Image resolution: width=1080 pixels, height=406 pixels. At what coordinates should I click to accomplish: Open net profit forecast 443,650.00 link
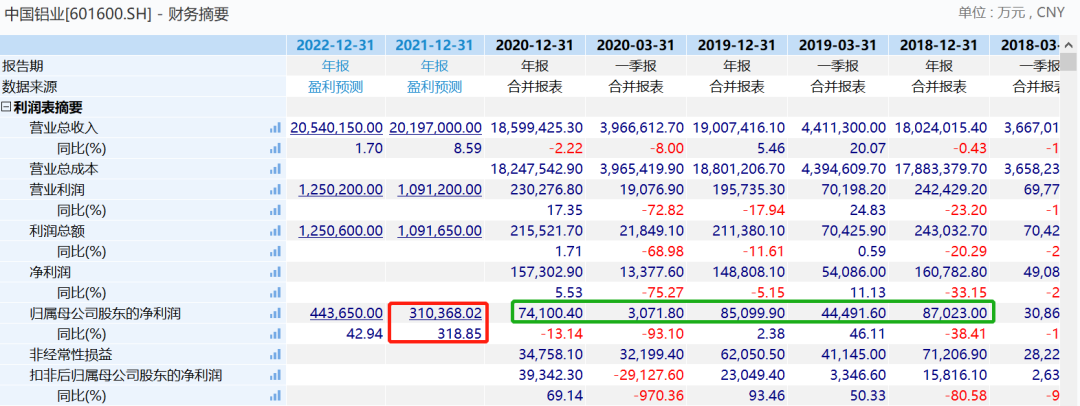coord(346,314)
